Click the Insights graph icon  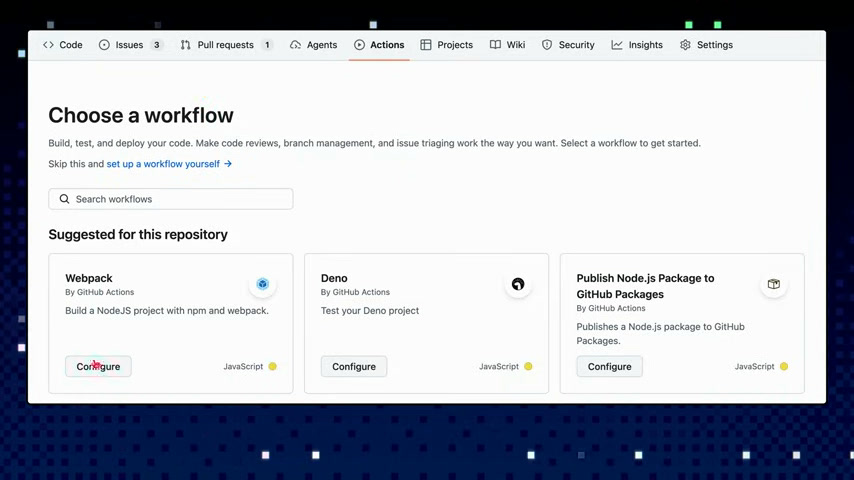click(617, 45)
